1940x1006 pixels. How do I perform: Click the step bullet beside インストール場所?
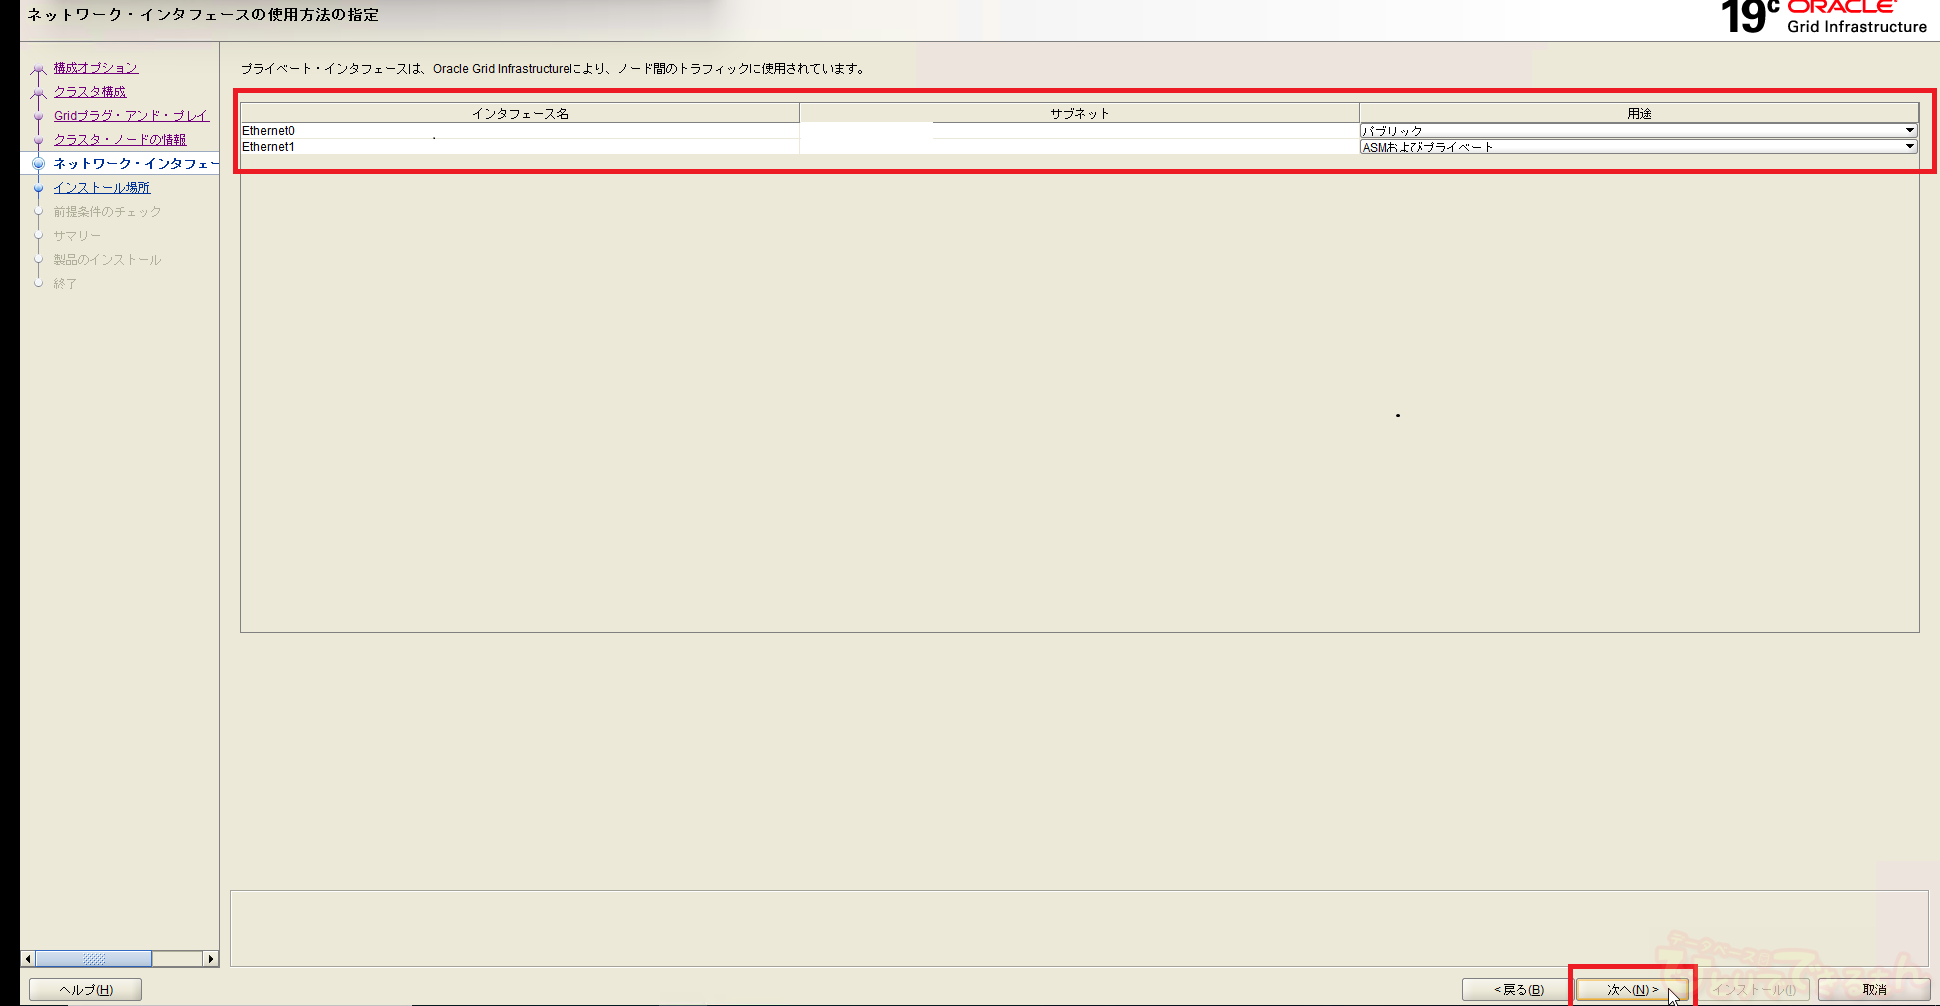tap(39, 188)
